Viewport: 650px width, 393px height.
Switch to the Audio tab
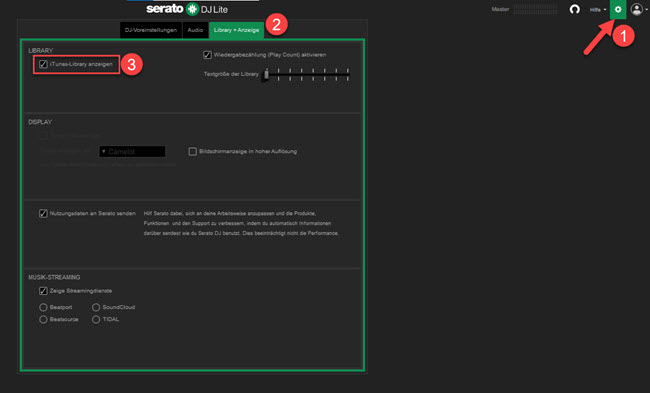pyautogui.click(x=195, y=30)
